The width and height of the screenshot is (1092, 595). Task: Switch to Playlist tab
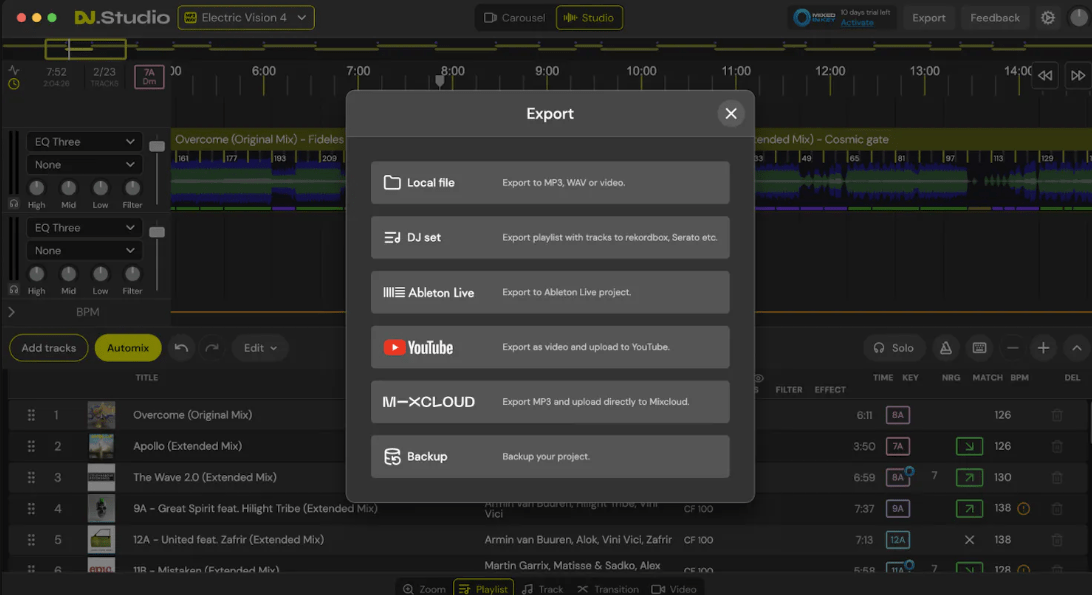[483, 589]
